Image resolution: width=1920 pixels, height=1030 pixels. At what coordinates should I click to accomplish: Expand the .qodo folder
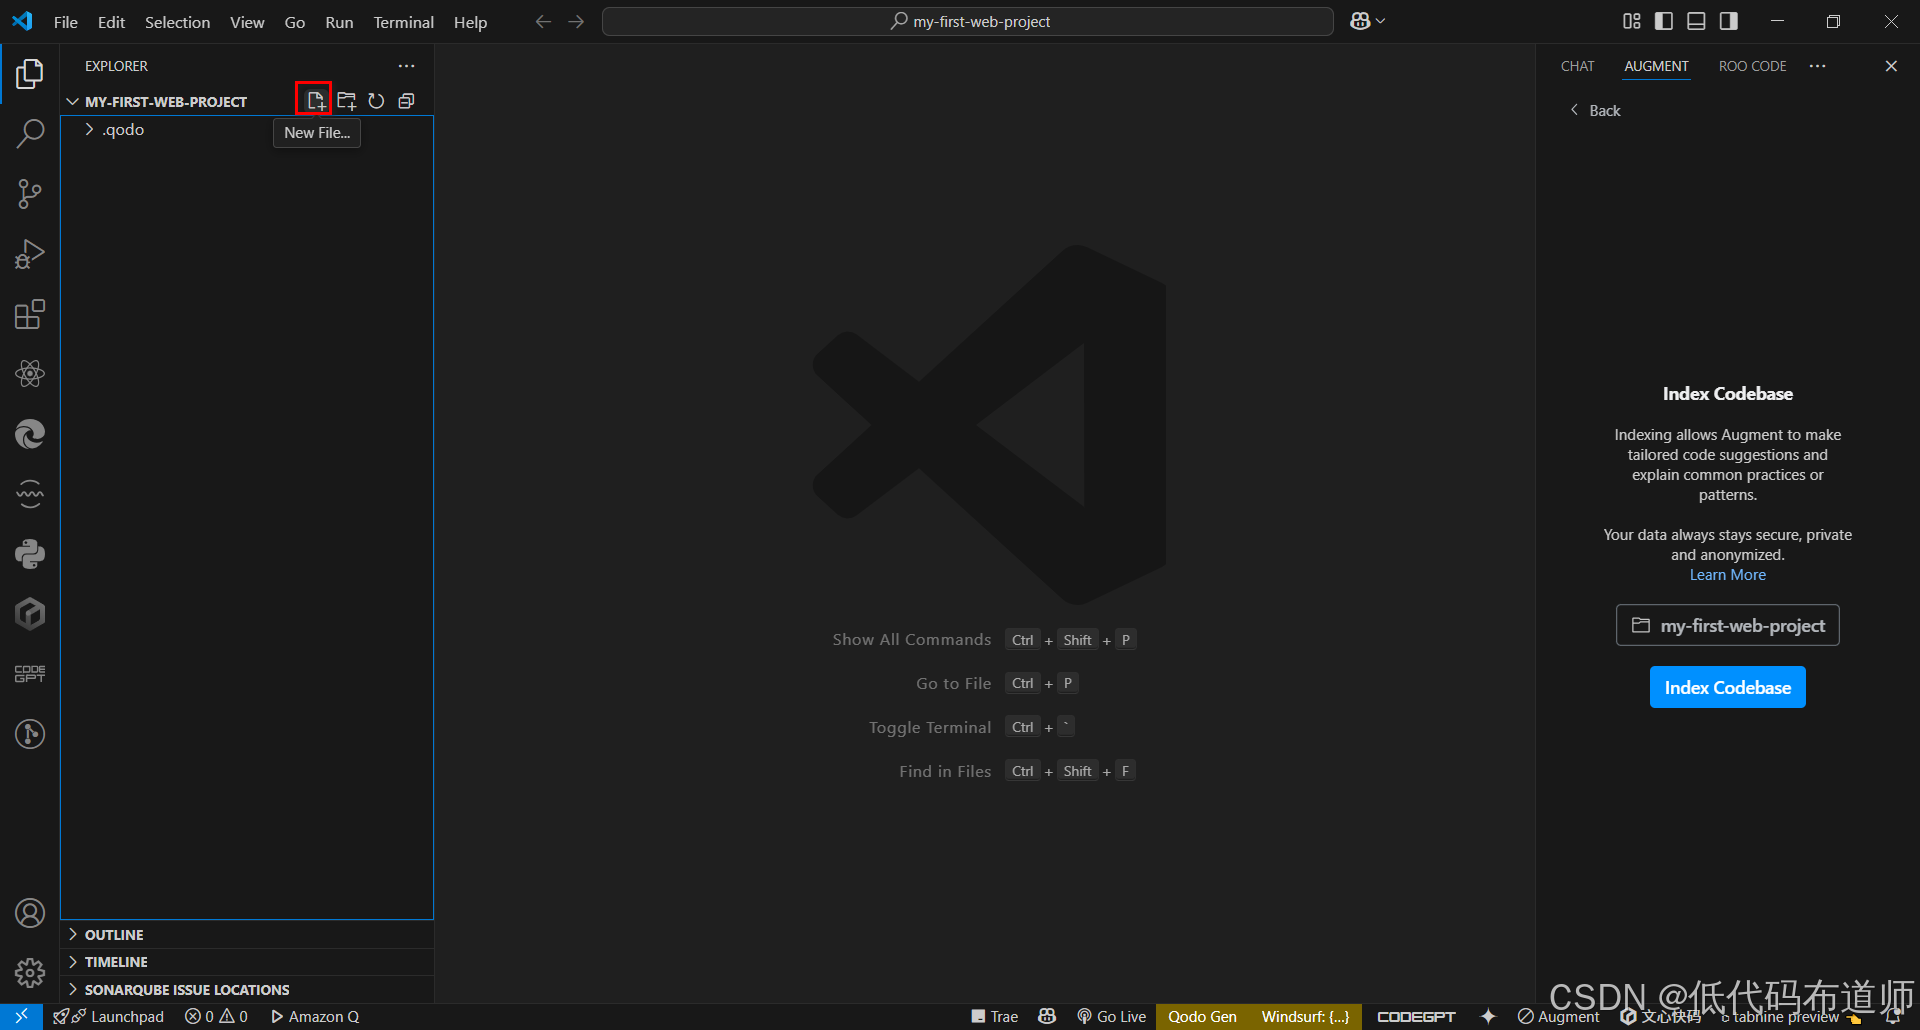coord(247,130)
